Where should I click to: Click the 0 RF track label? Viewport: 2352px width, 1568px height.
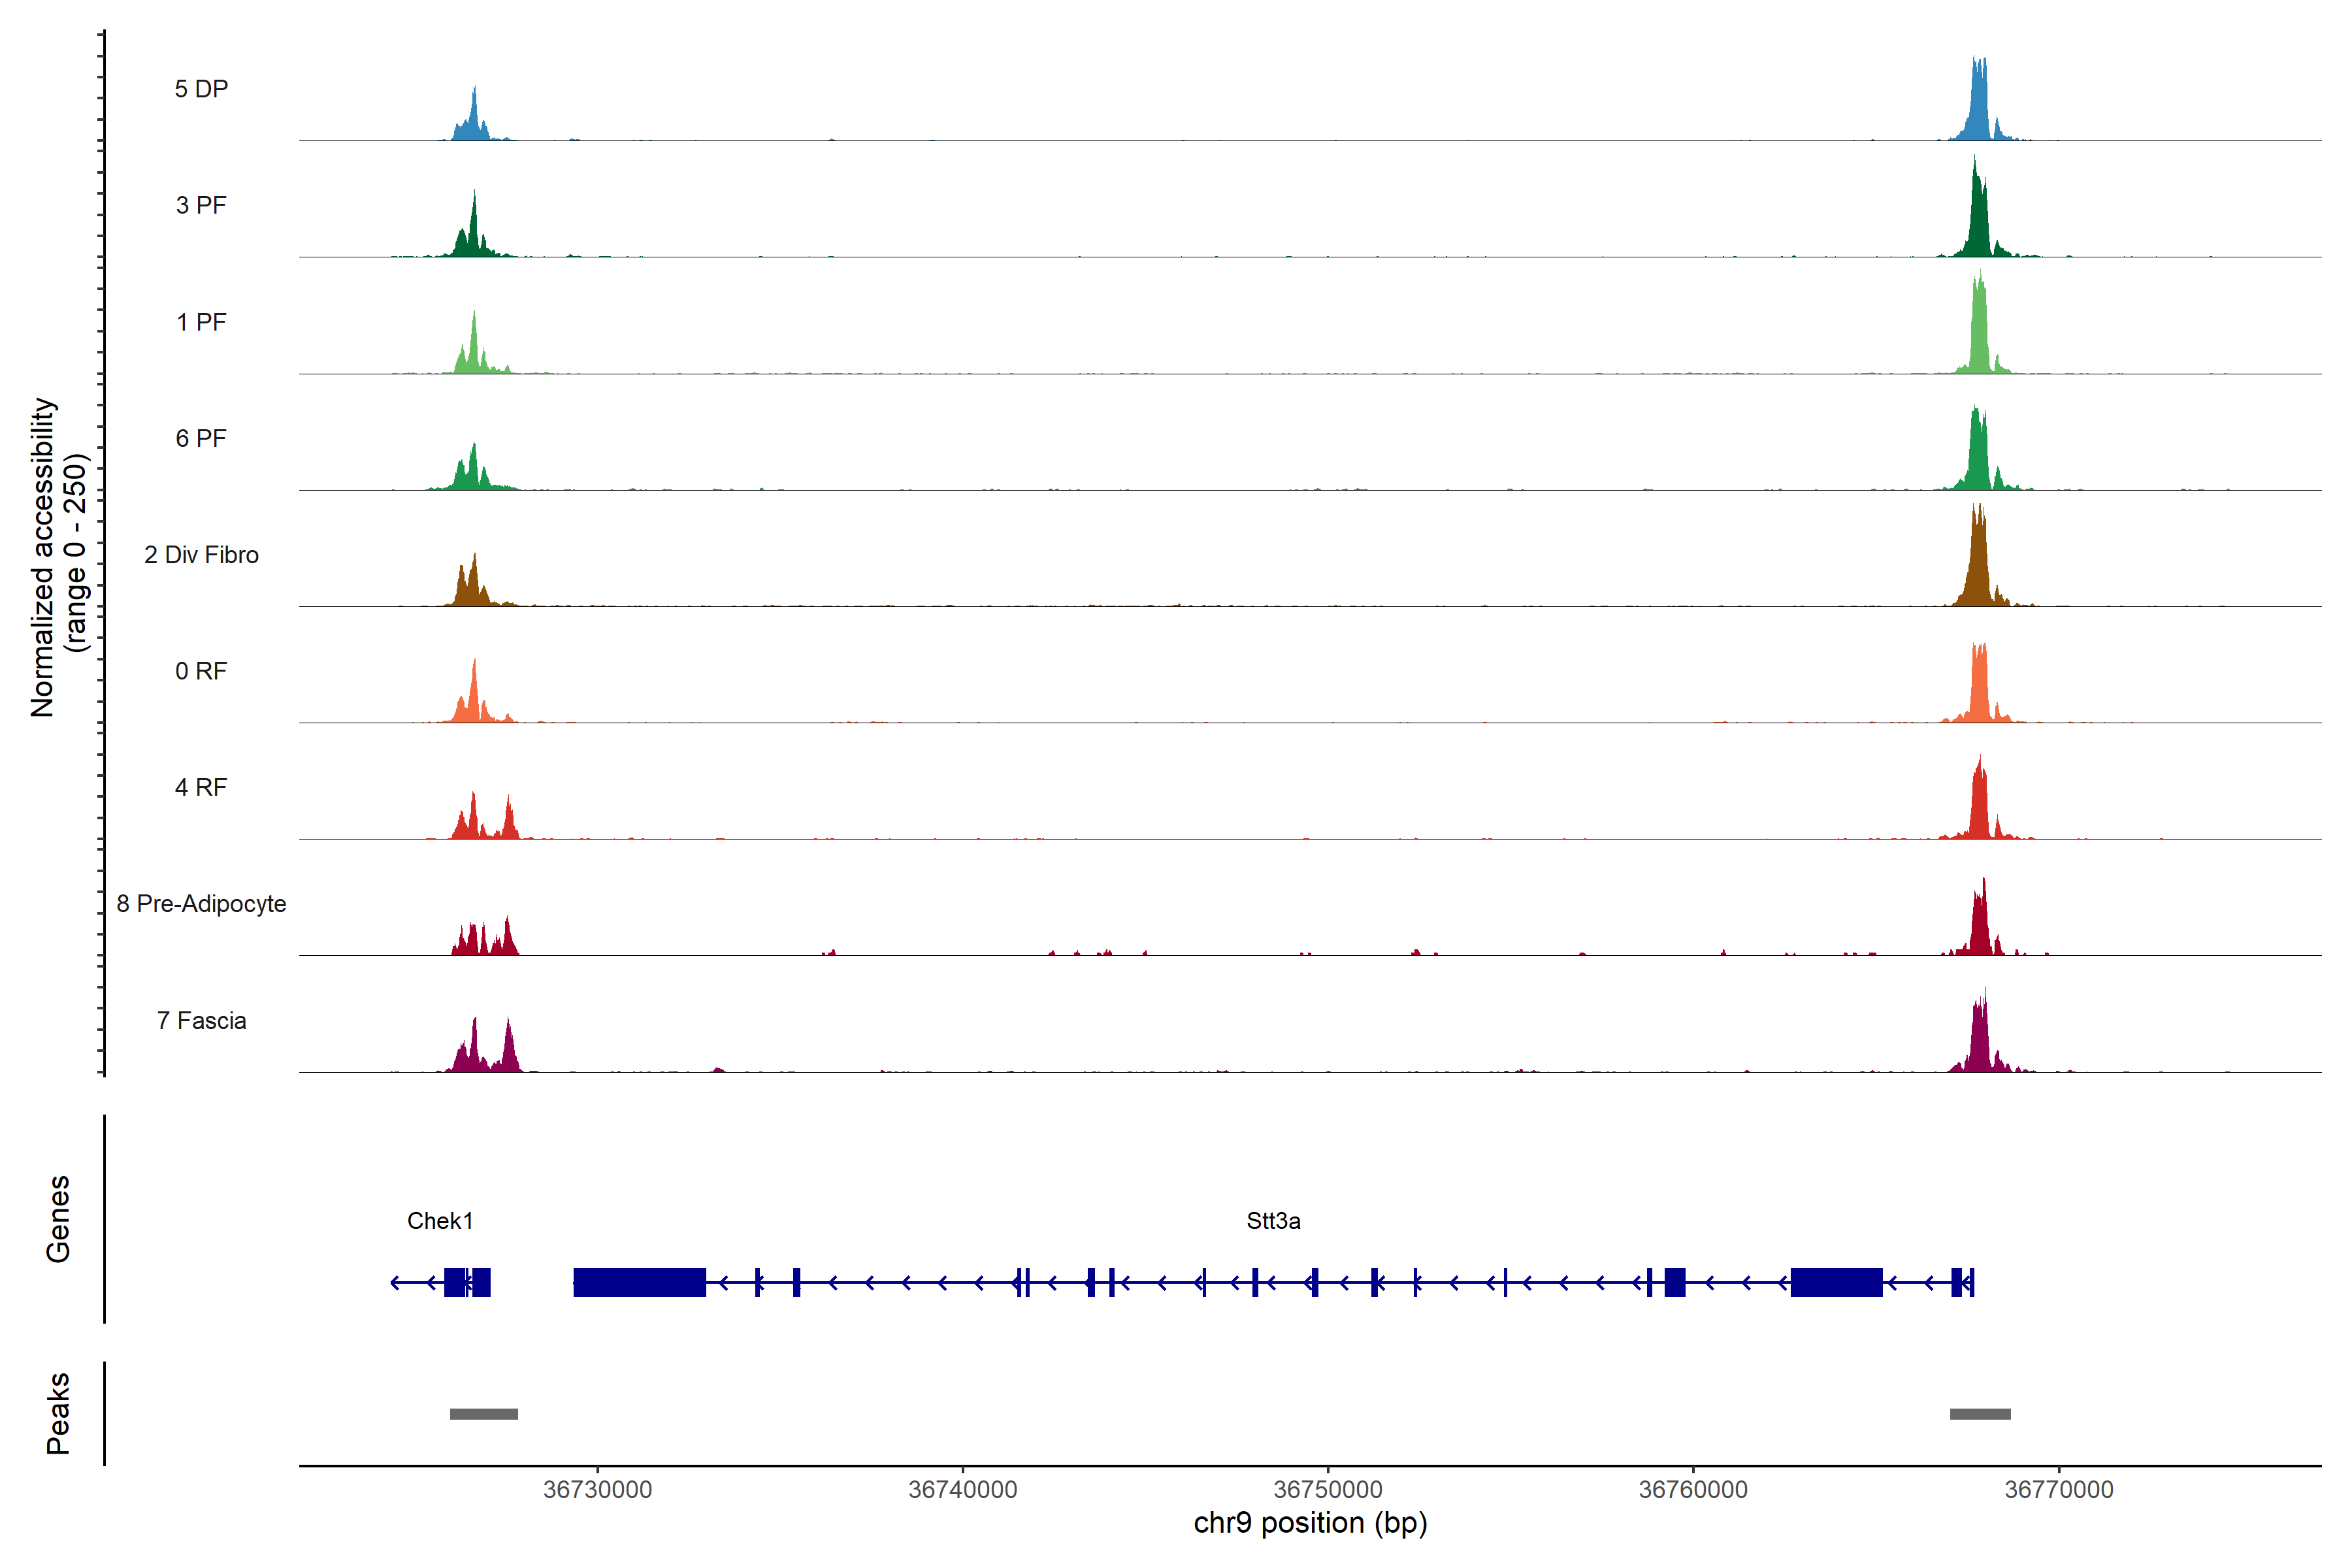[201, 671]
